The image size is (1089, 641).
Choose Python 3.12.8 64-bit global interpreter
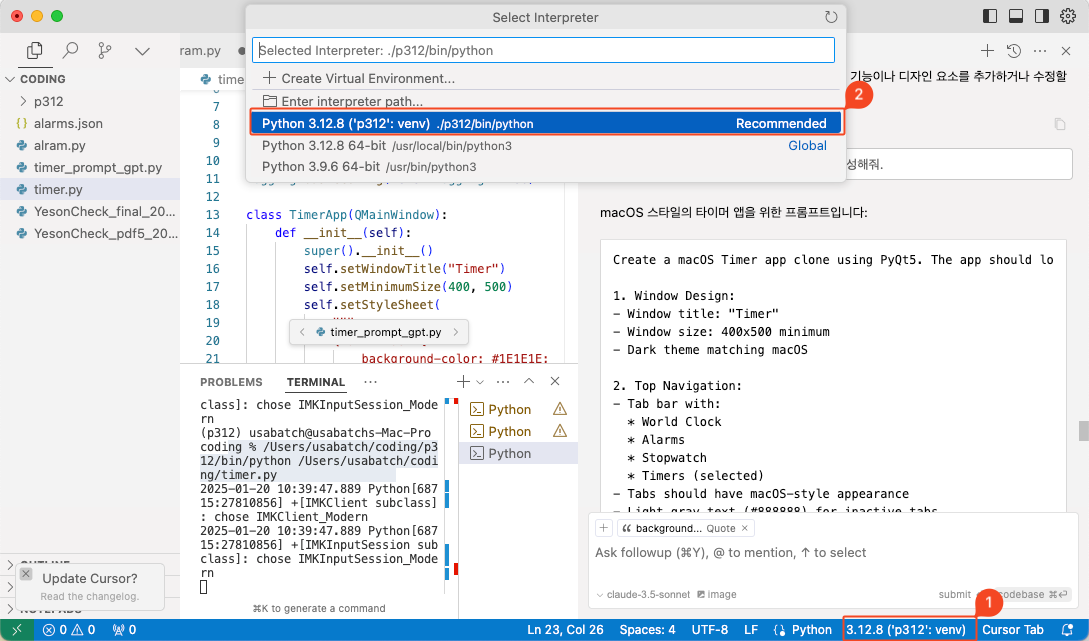click(545, 146)
